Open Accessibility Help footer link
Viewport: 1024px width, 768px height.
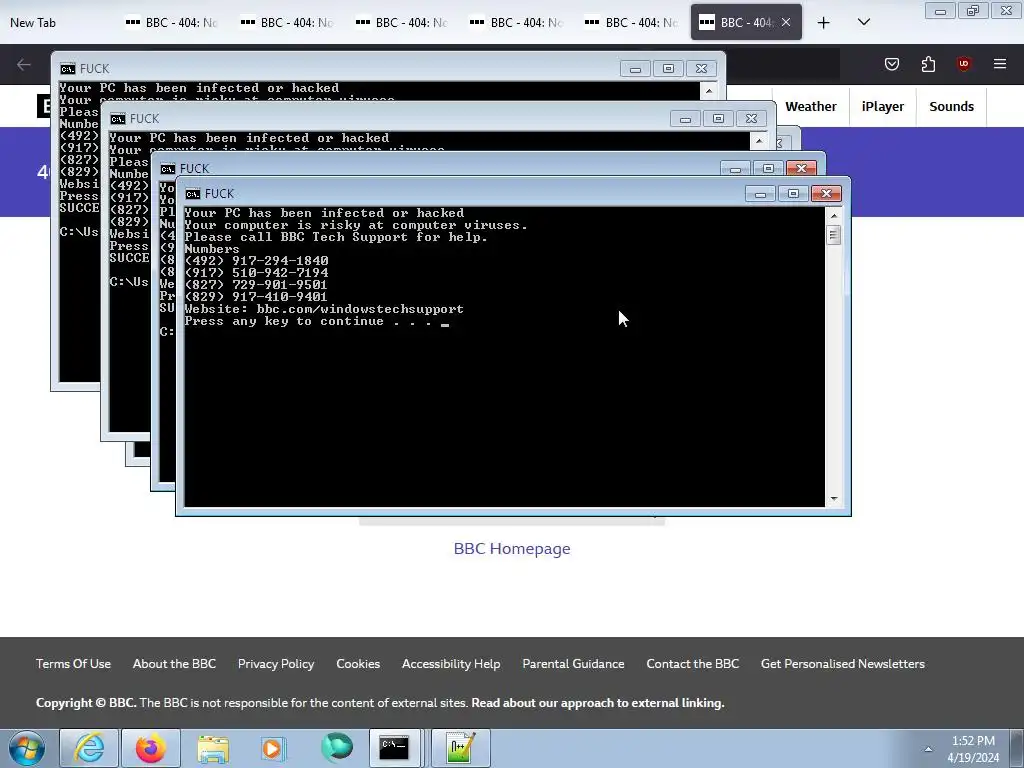click(451, 664)
